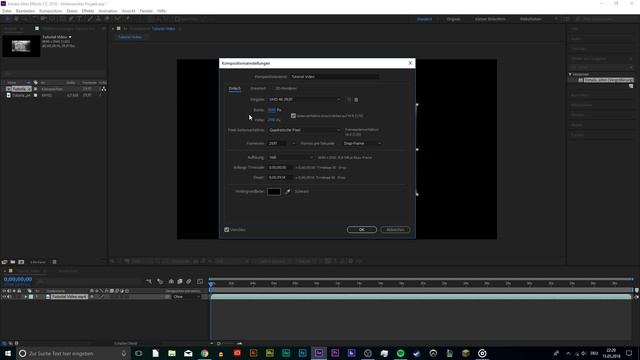Pick background color with the eyedropper

pyautogui.click(x=288, y=191)
